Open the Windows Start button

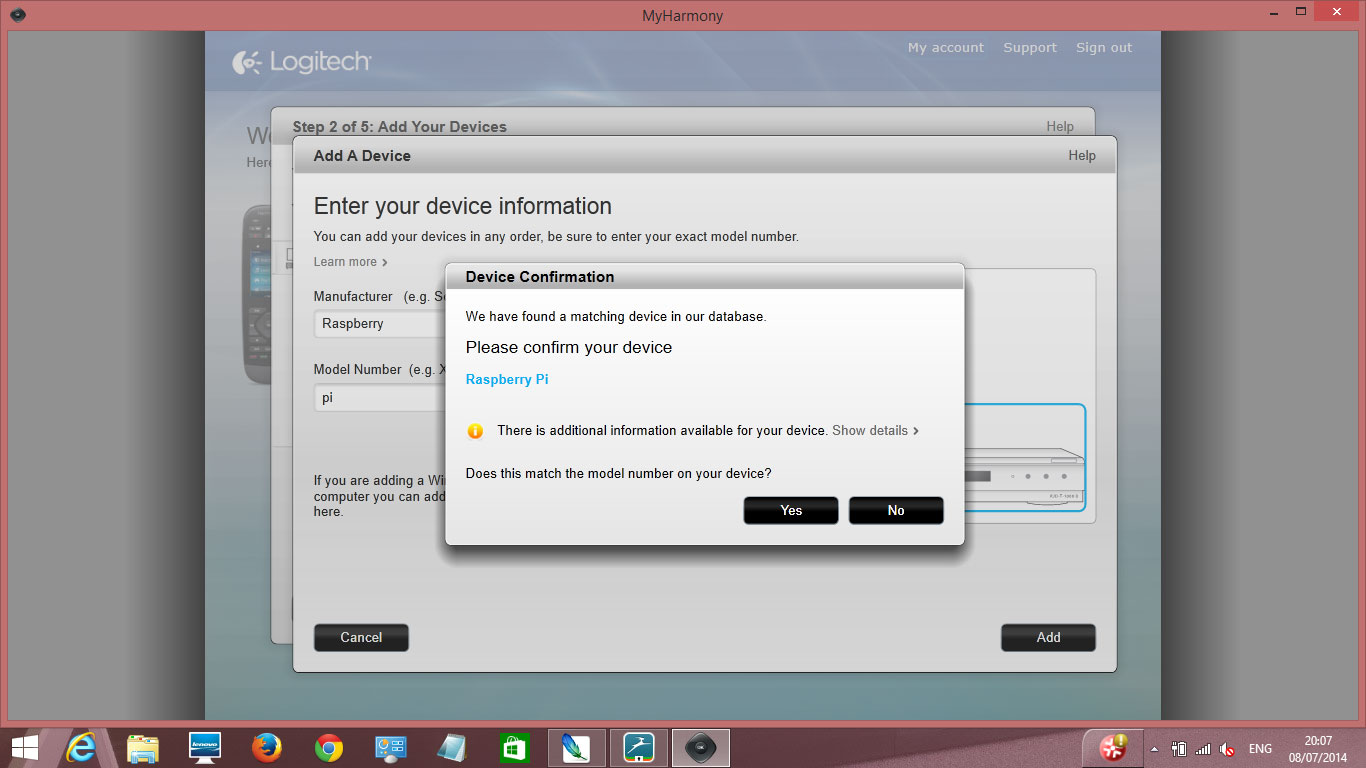(24, 747)
